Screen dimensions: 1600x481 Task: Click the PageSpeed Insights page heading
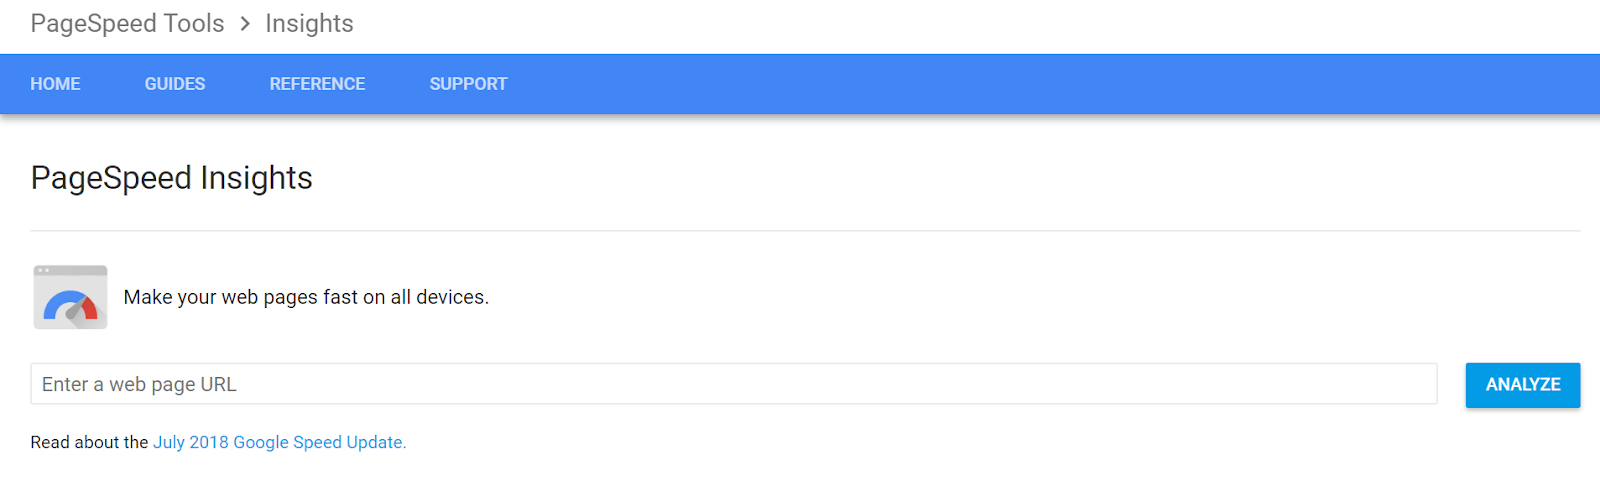click(x=171, y=178)
